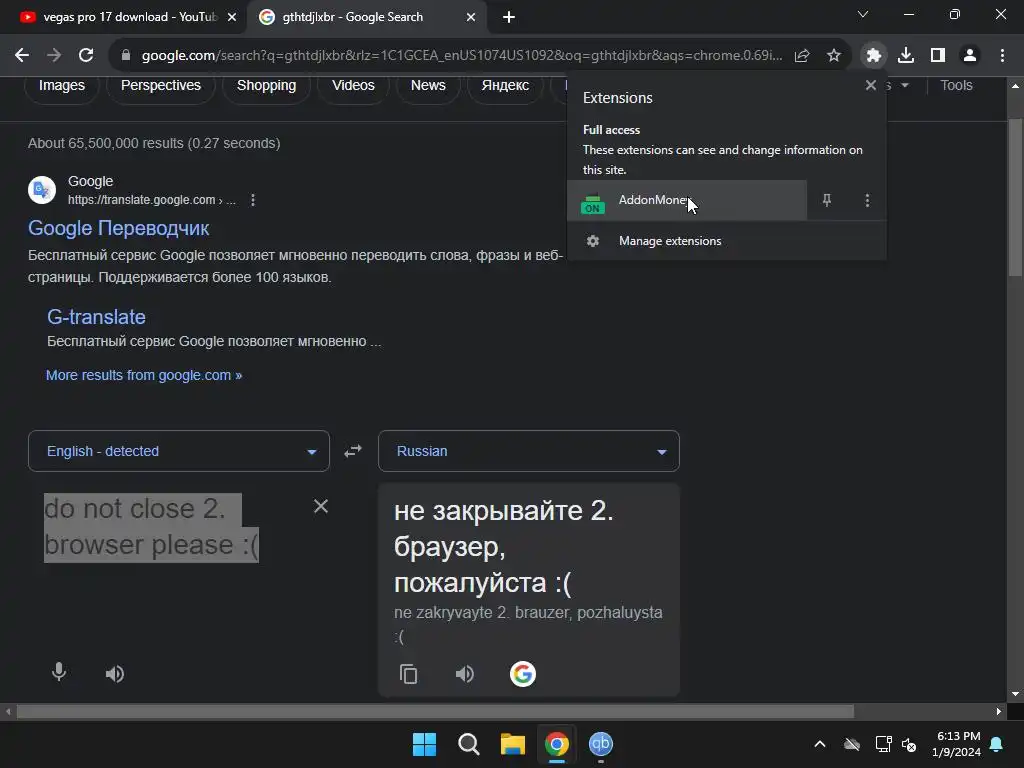Filter results by Shopping
1024x768 pixels.
[266, 86]
